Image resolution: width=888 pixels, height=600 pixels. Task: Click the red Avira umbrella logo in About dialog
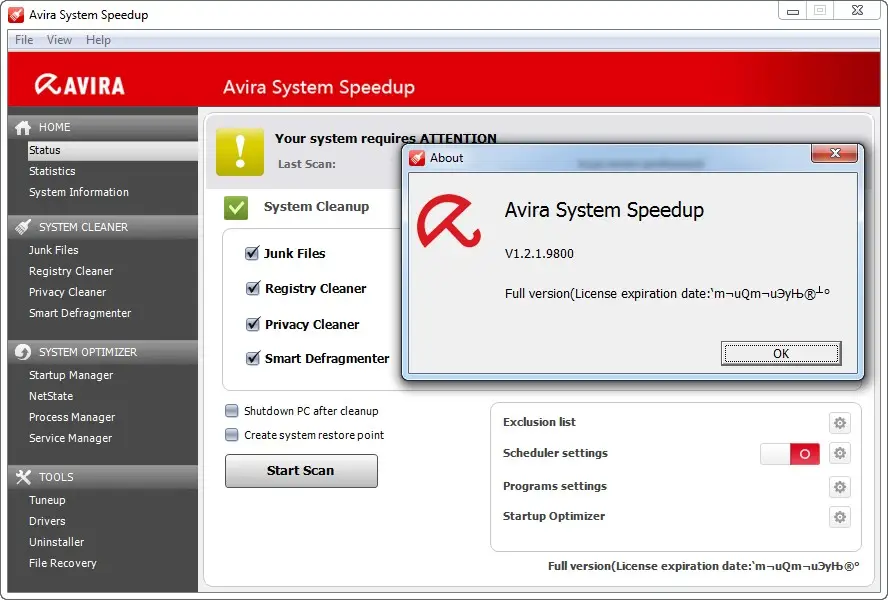click(x=449, y=221)
